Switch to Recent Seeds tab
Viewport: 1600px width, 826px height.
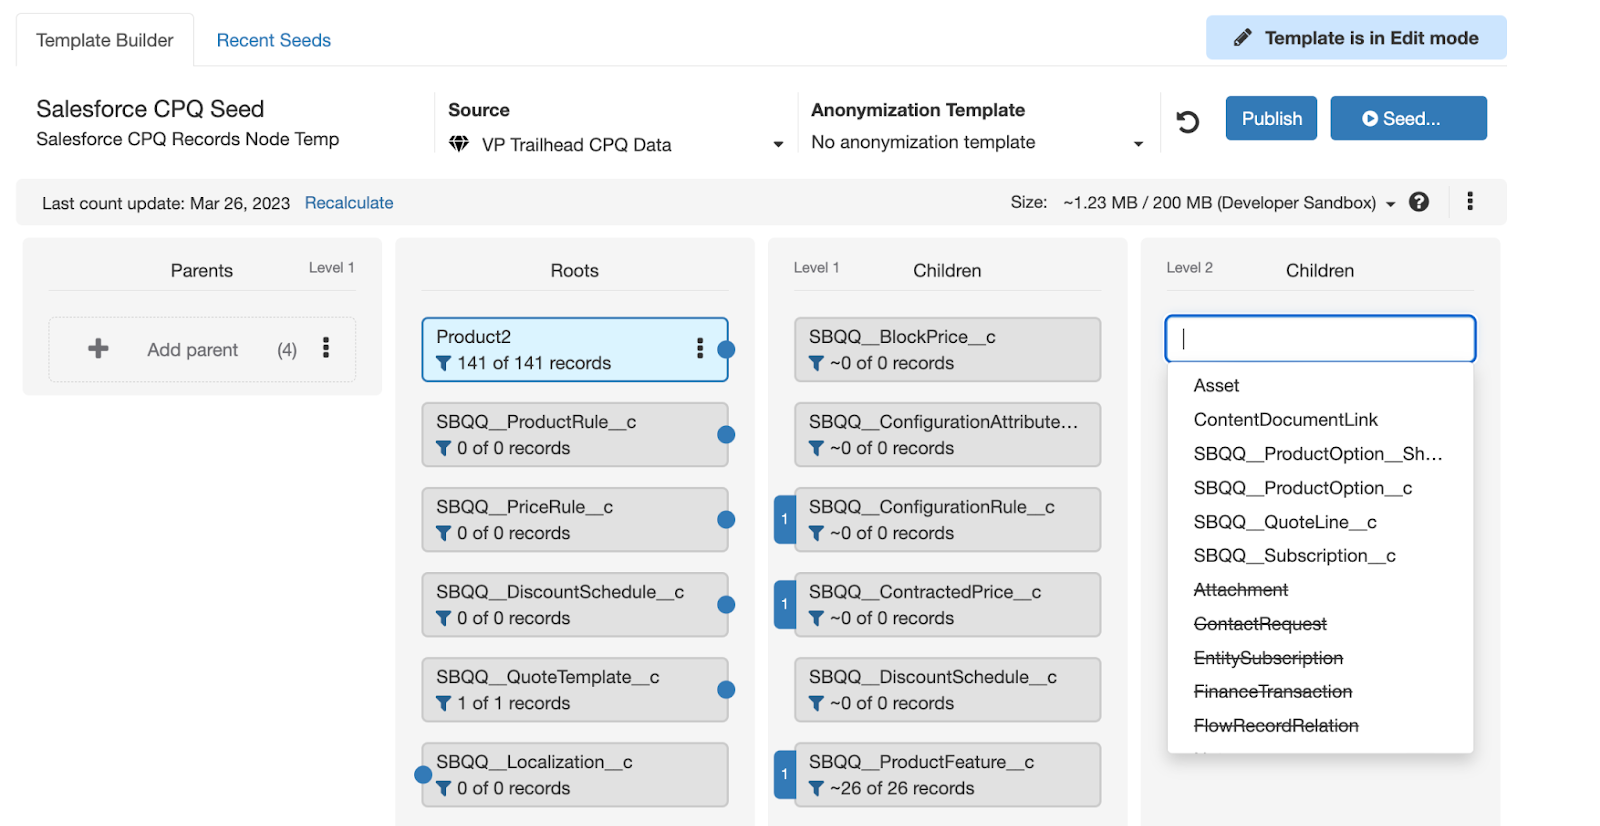[274, 40]
